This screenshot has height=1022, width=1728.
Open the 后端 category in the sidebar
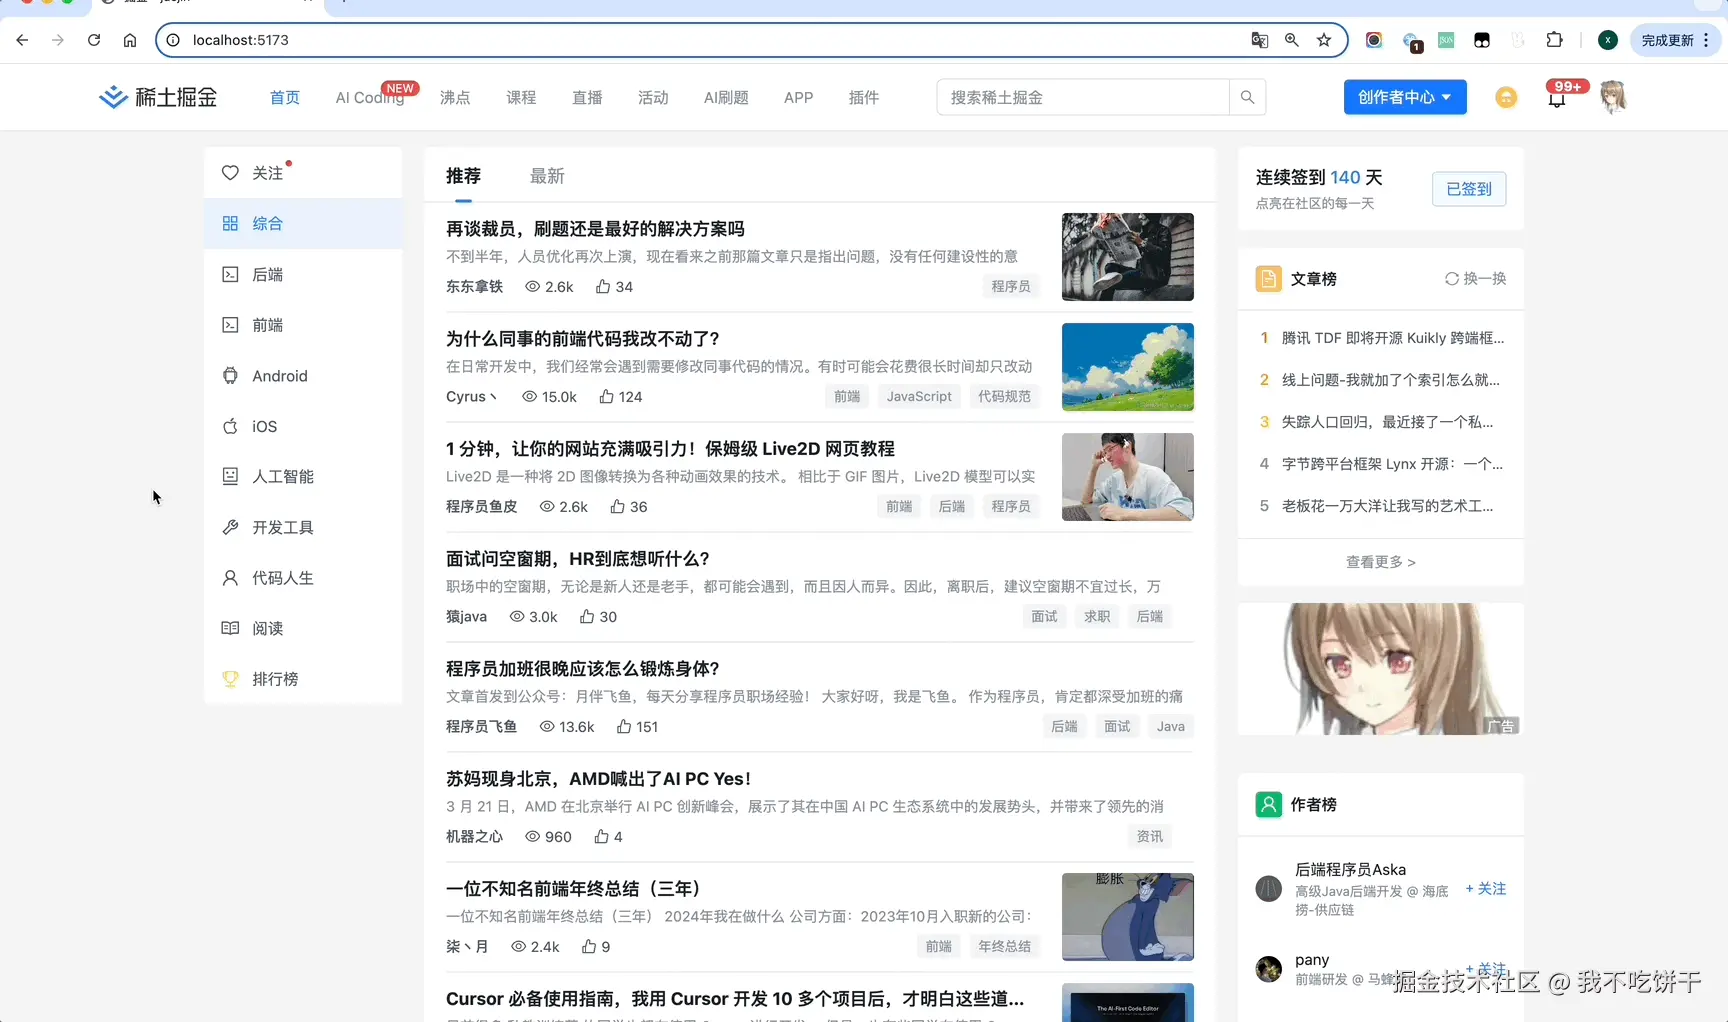pyautogui.click(x=266, y=274)
